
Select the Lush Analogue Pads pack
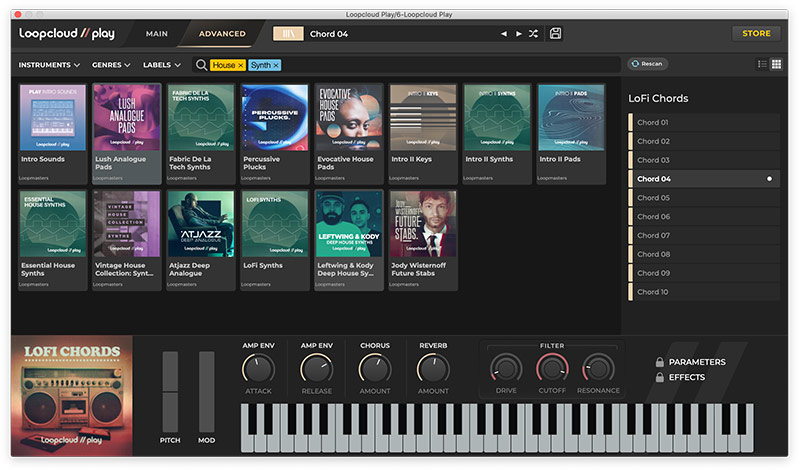tap(127, 133)
